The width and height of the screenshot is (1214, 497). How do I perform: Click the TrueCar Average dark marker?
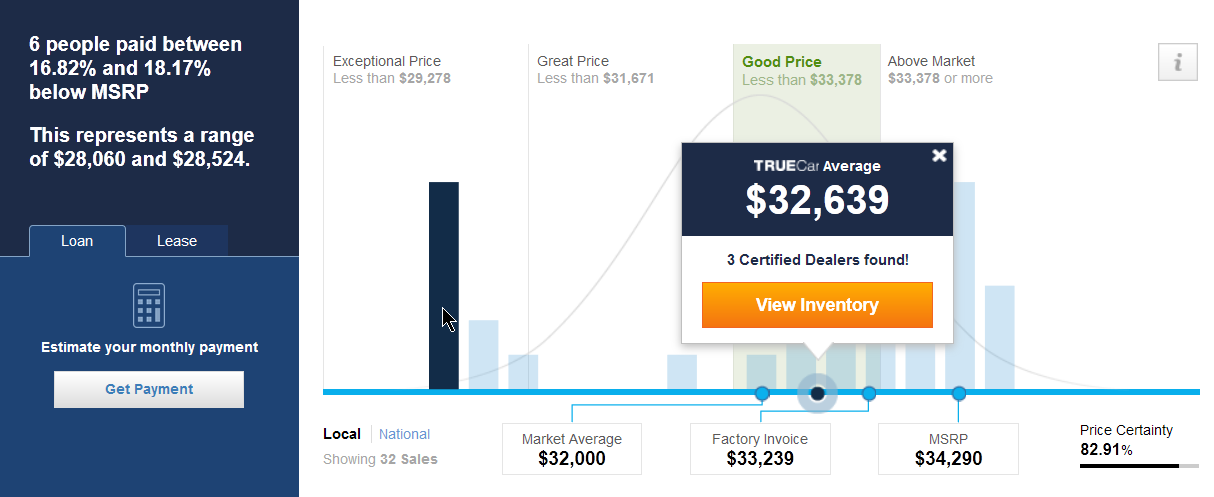point(817,393)
